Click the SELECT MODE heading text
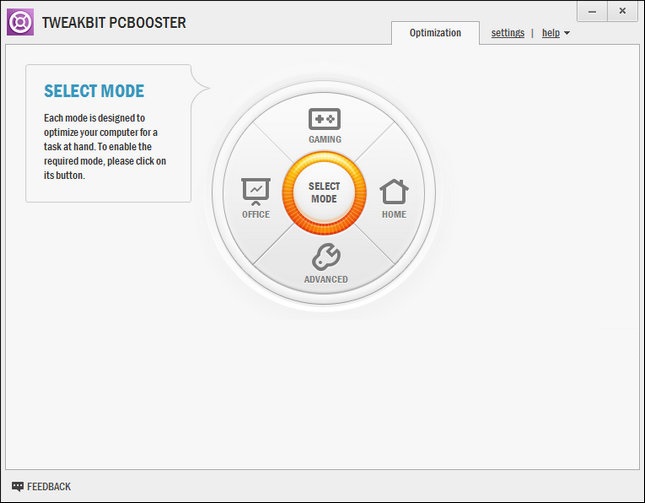The width and height of the screenshot is (645, 503). 94,91
